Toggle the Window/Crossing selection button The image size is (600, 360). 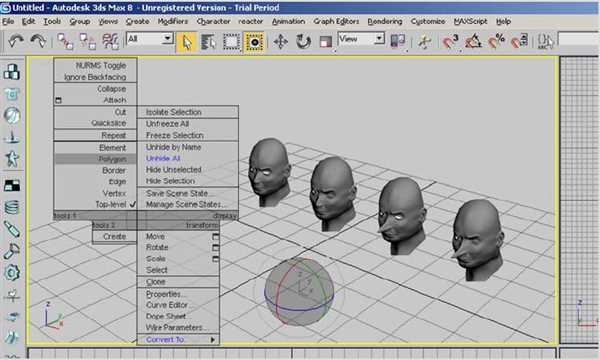click(x=254, y=41)
